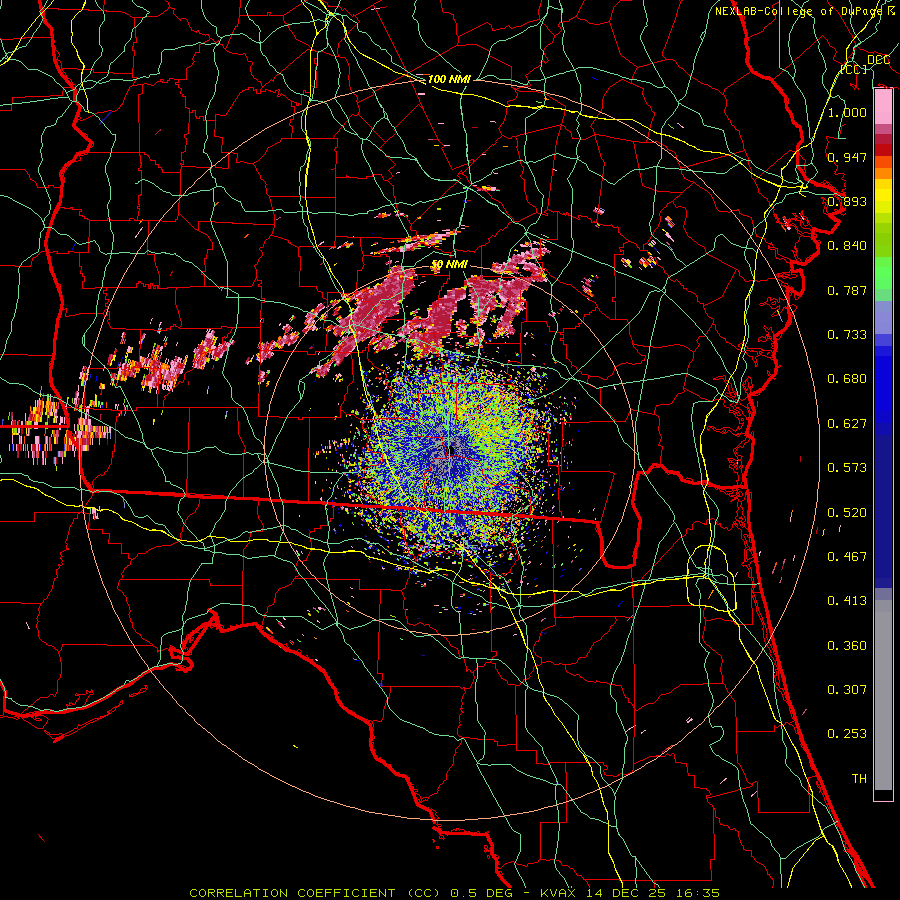Select the 0.627 legend value
The height and width of the screenshot is (900, 900).
[x=847, y=424]
